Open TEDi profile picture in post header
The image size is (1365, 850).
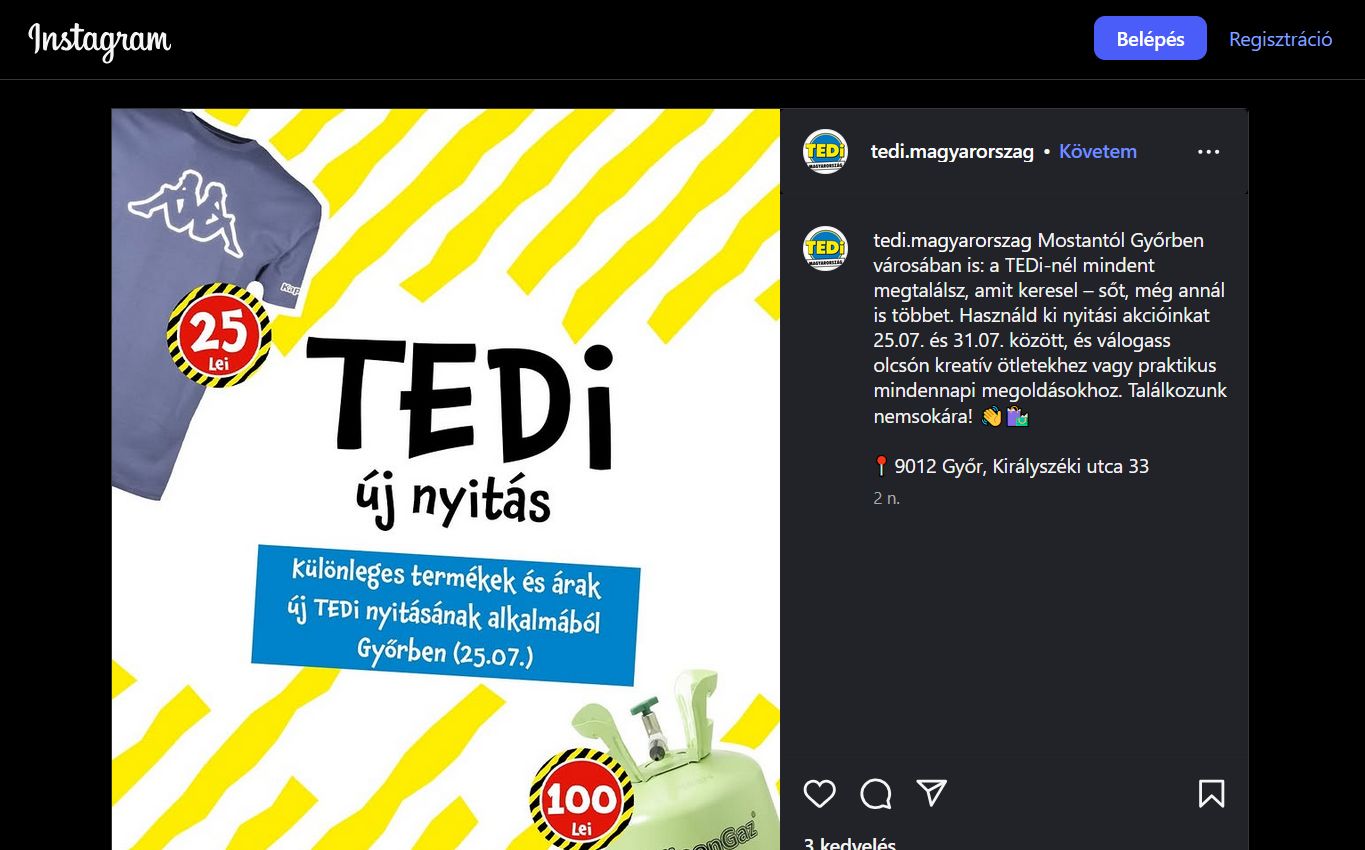click(x=826, y=152)
